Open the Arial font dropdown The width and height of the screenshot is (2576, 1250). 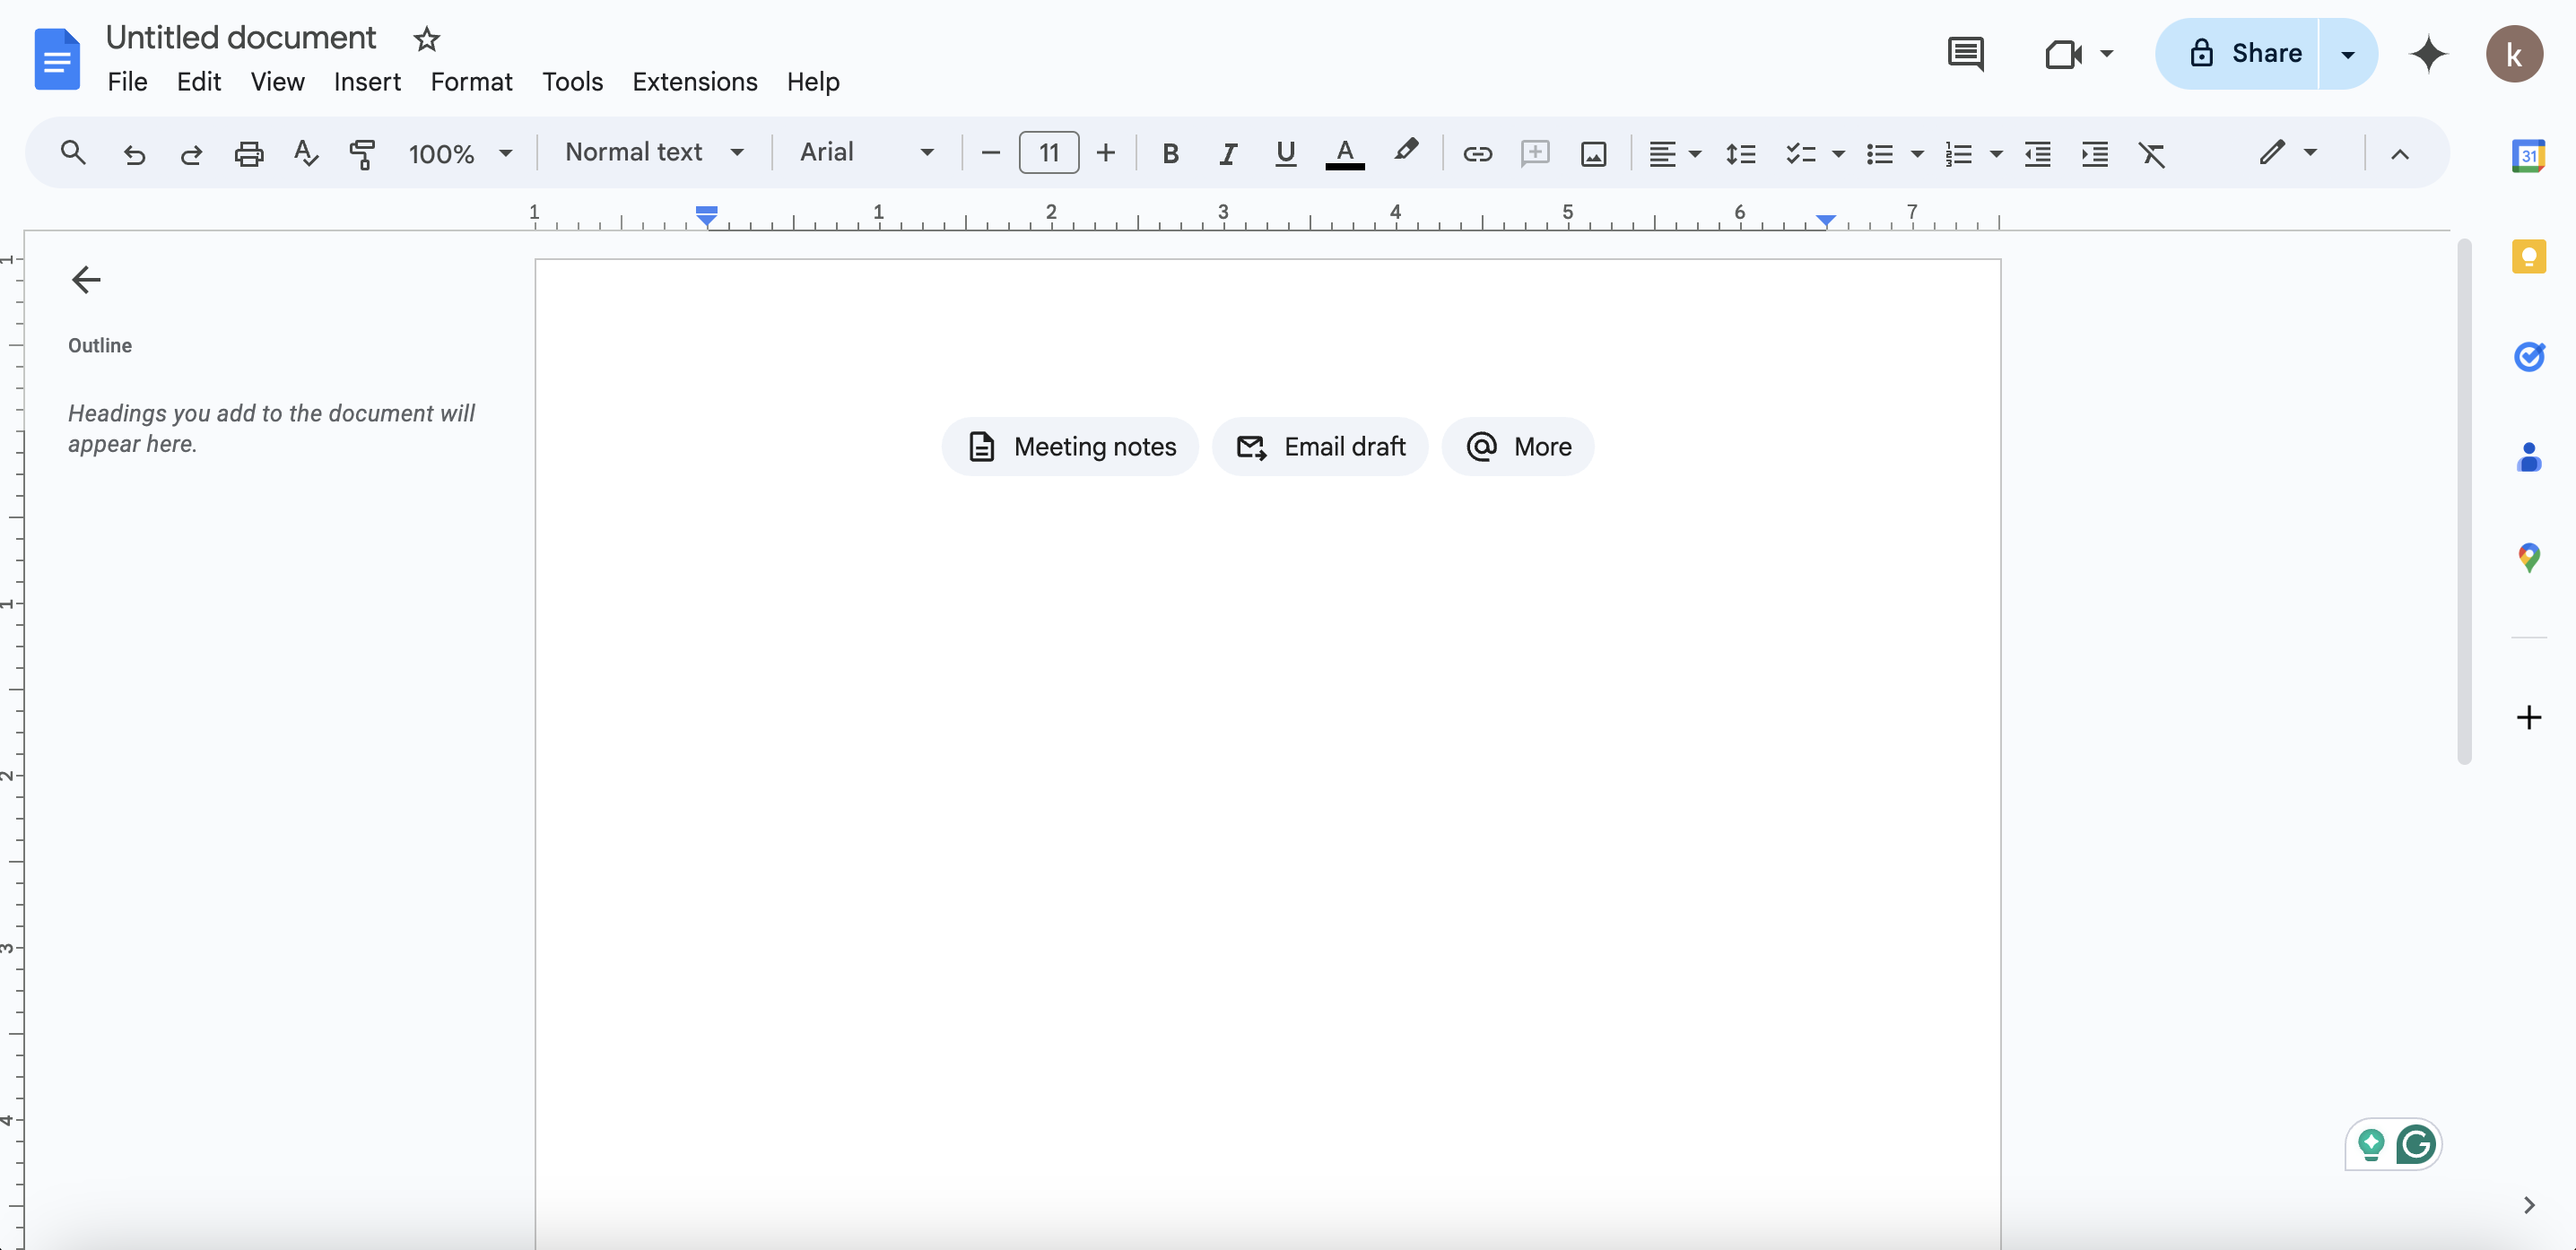point(866,153)
